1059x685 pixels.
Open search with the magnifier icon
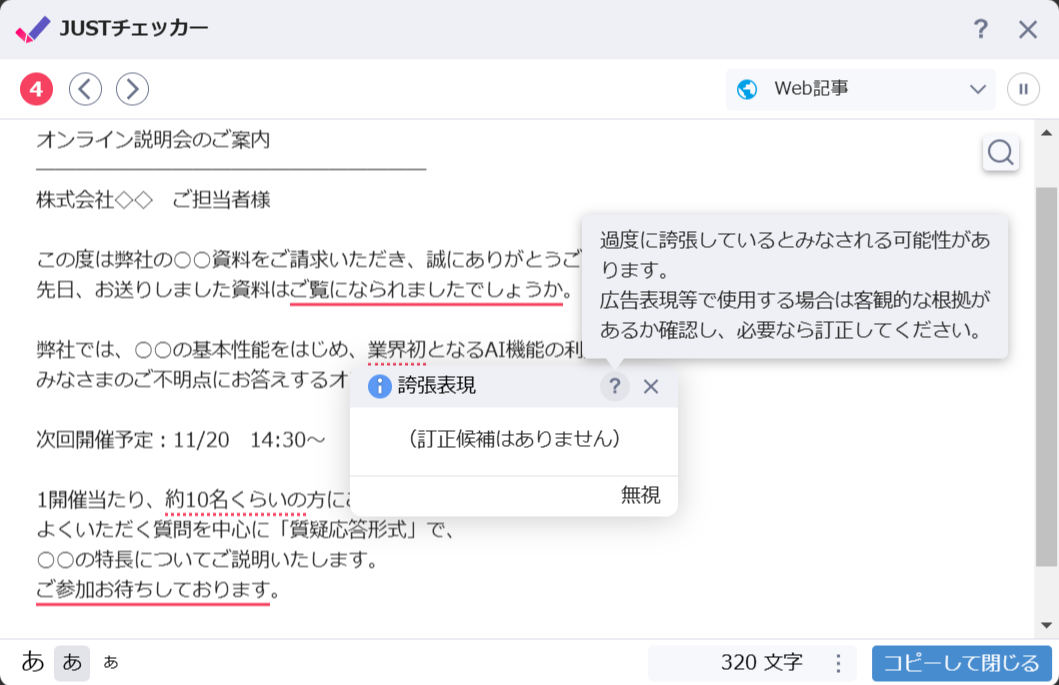(1001, 152)
